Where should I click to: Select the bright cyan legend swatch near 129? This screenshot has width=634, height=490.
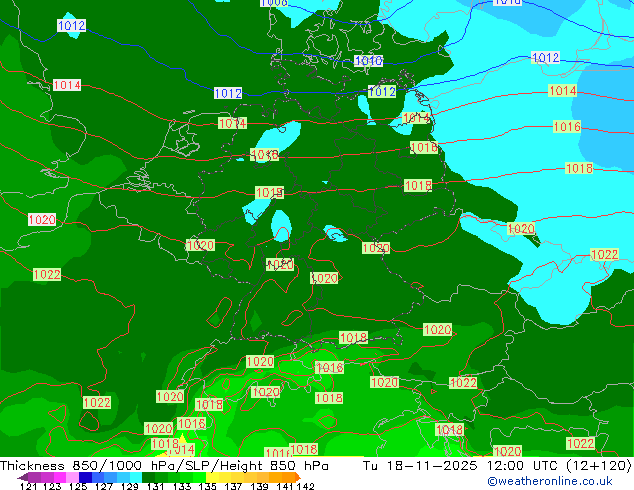(x=136, y=477)
